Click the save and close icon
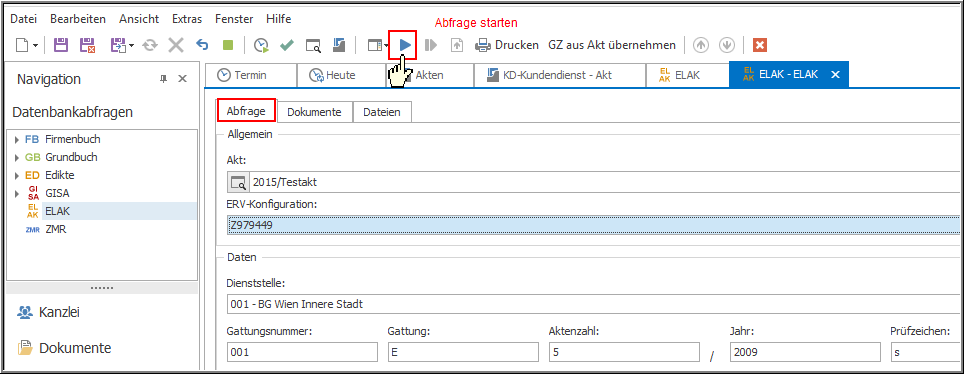 click(87, 45)
